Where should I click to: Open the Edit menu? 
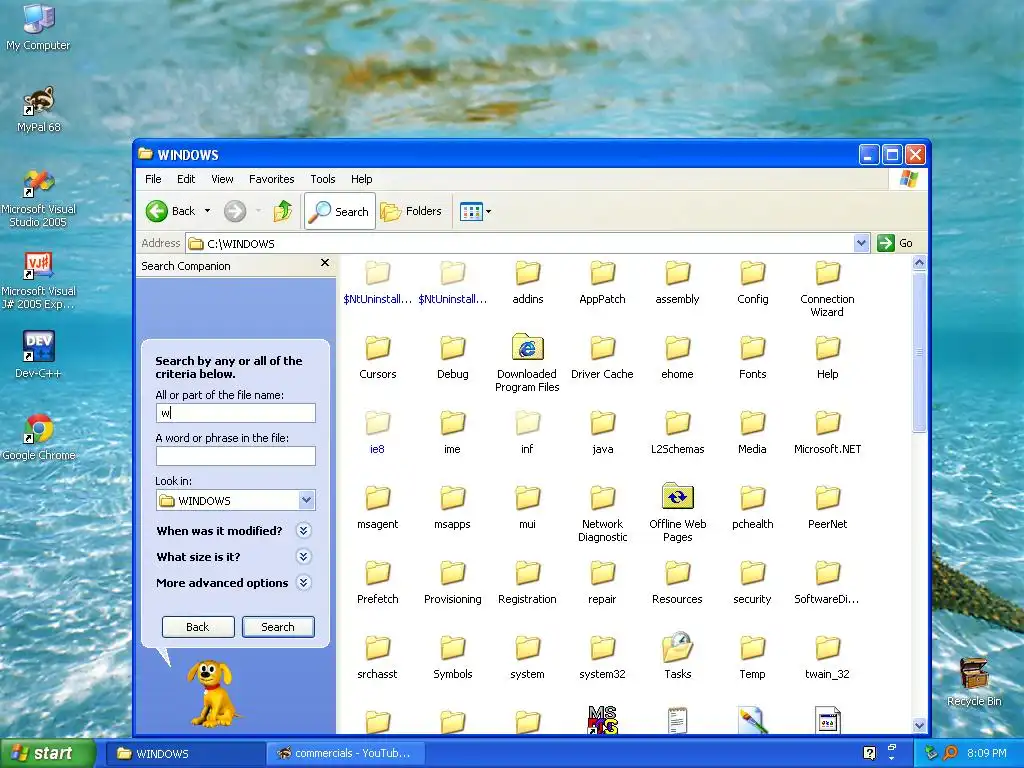[186, 179]
